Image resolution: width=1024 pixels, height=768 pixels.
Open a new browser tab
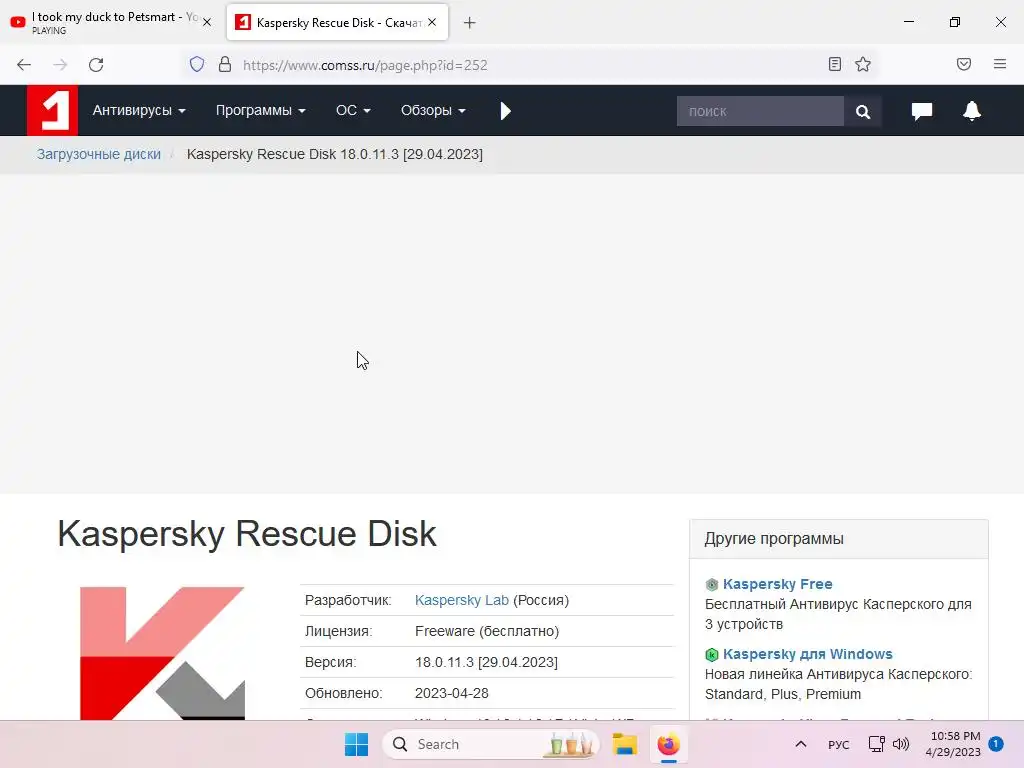[x=470, y=23]
